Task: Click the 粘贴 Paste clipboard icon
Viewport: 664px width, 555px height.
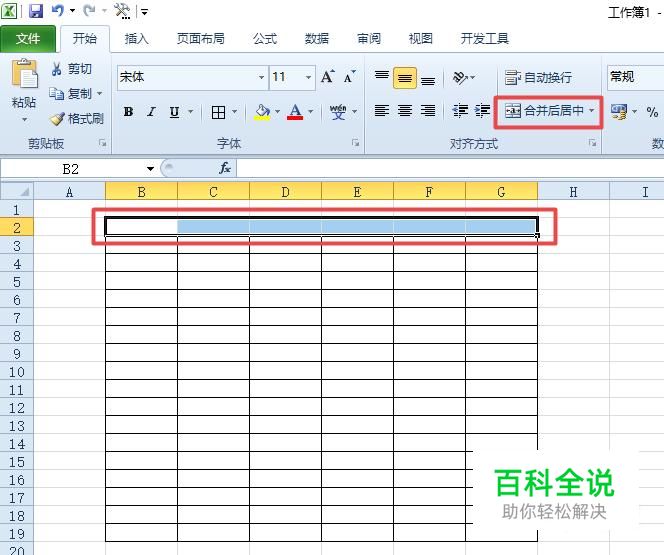Action: coord(24,75)
